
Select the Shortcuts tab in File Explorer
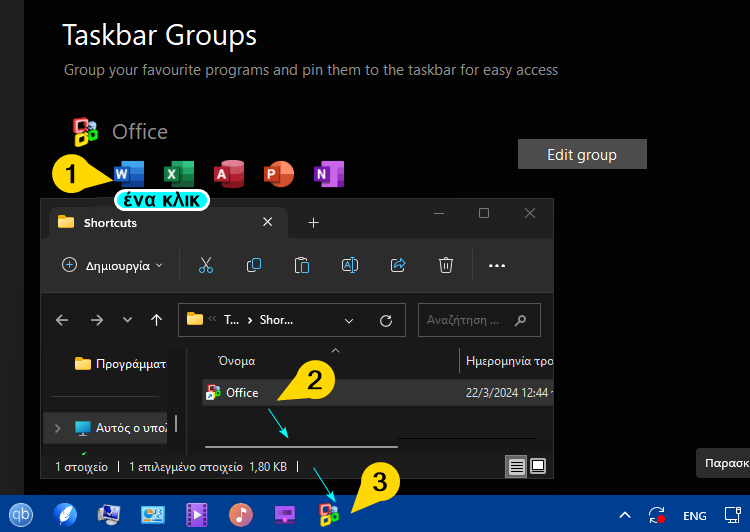tap(168, 222)
